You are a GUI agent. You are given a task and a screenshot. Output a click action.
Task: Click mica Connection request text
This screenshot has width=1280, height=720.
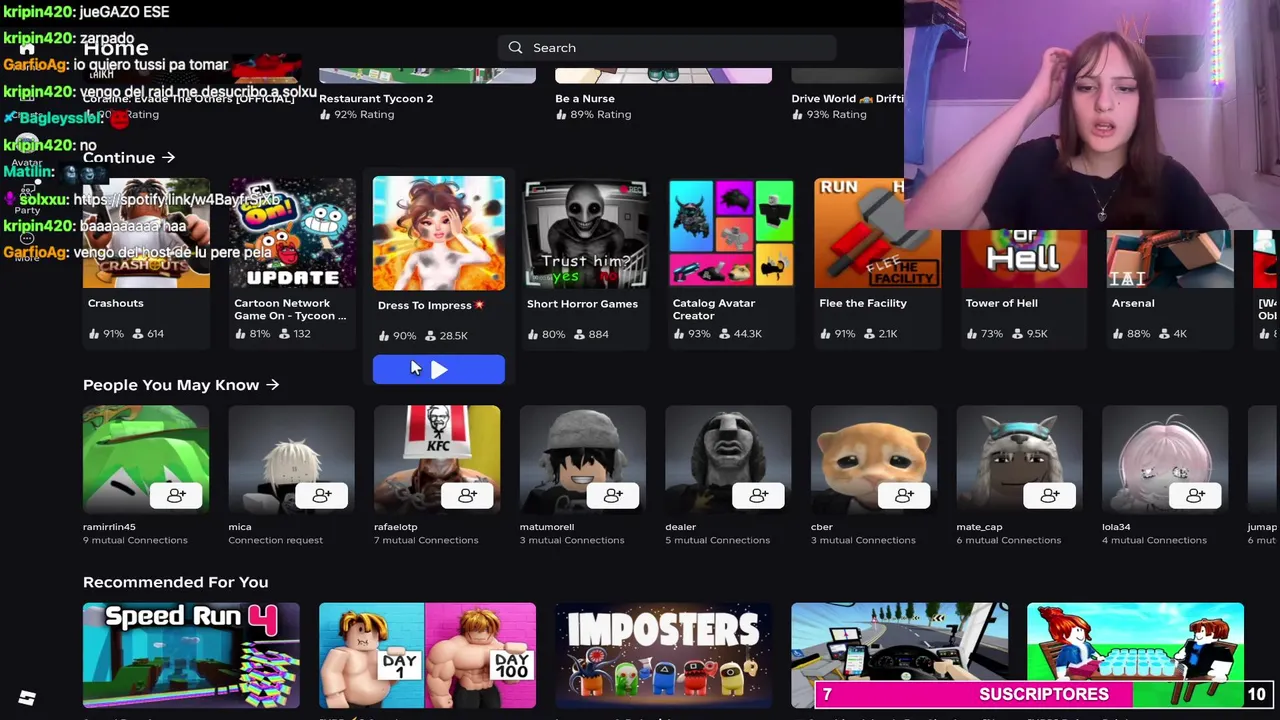[275, 540]
